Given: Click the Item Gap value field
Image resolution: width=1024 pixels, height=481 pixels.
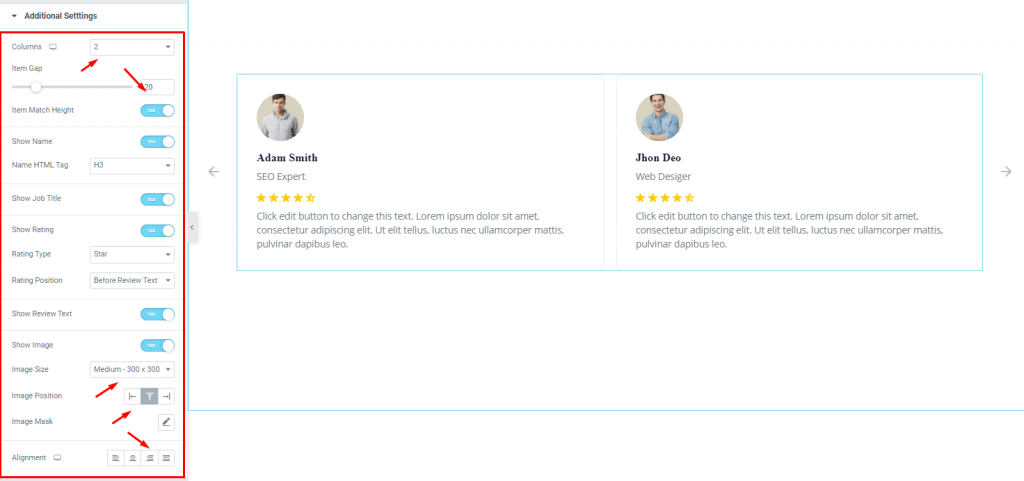Looking at the screenshot, I should (157, 87).
